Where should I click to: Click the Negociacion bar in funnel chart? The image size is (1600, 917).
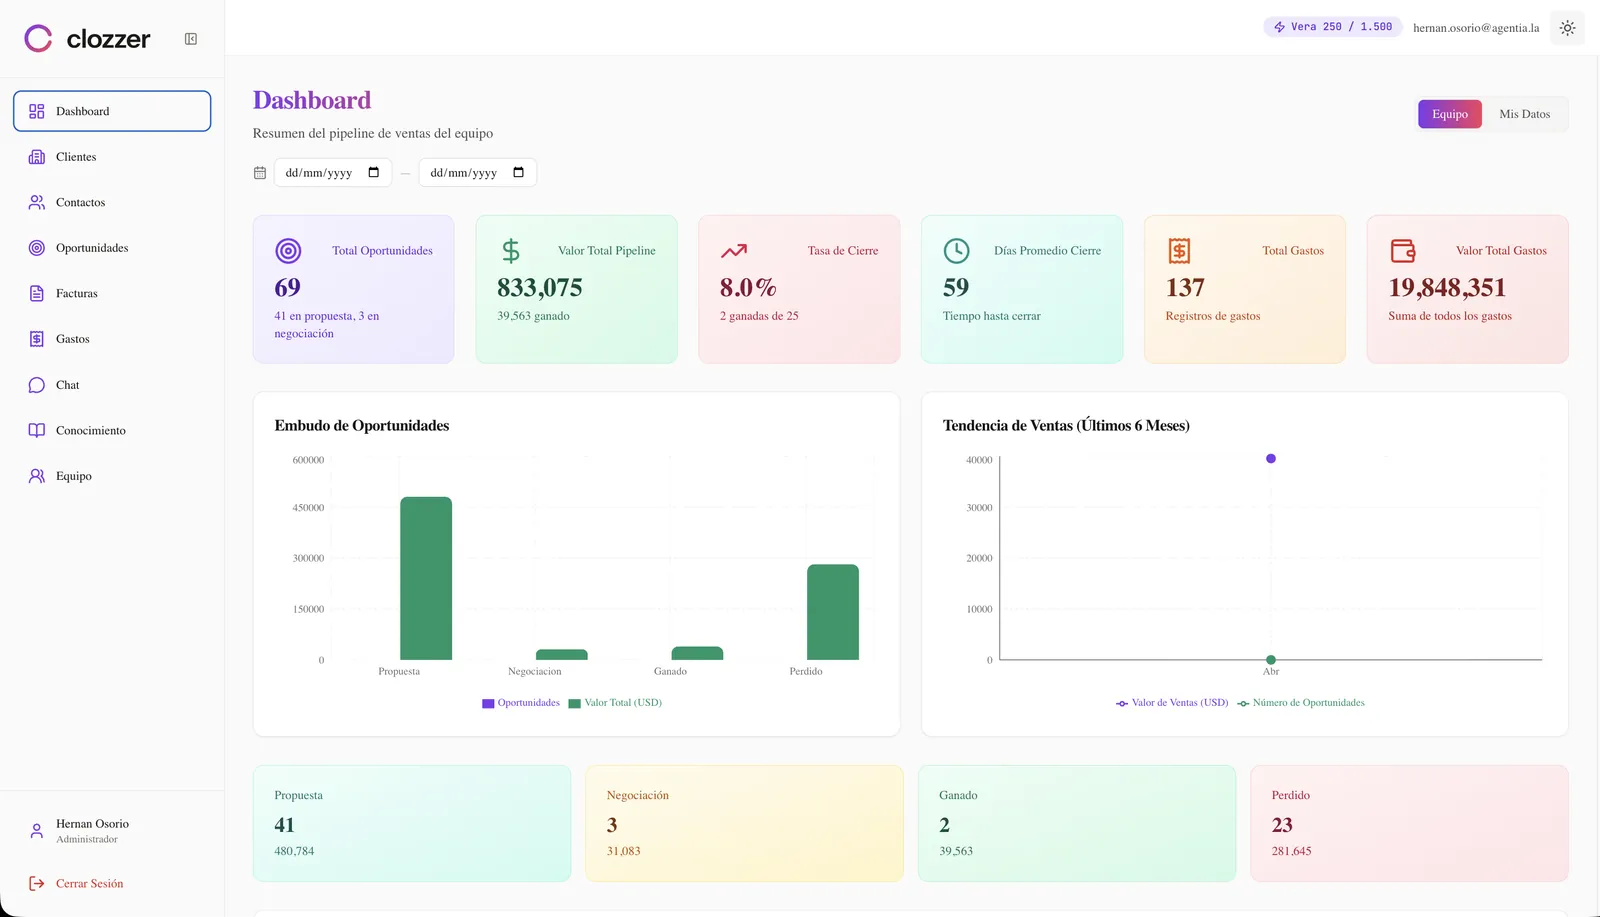[562, 655]
